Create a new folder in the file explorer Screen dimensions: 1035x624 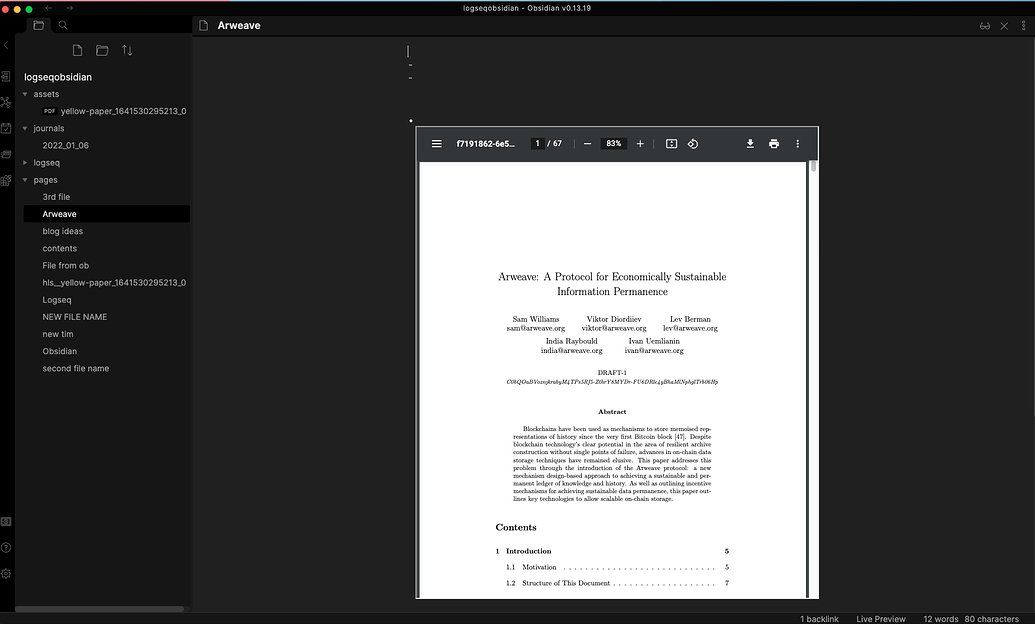101,49
